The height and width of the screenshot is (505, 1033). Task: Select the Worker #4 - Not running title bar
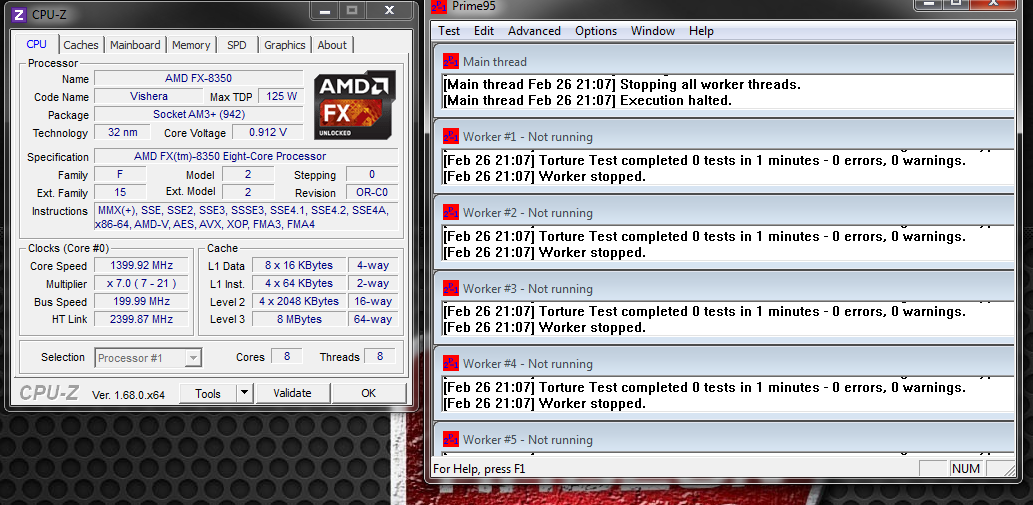point(723,363)
